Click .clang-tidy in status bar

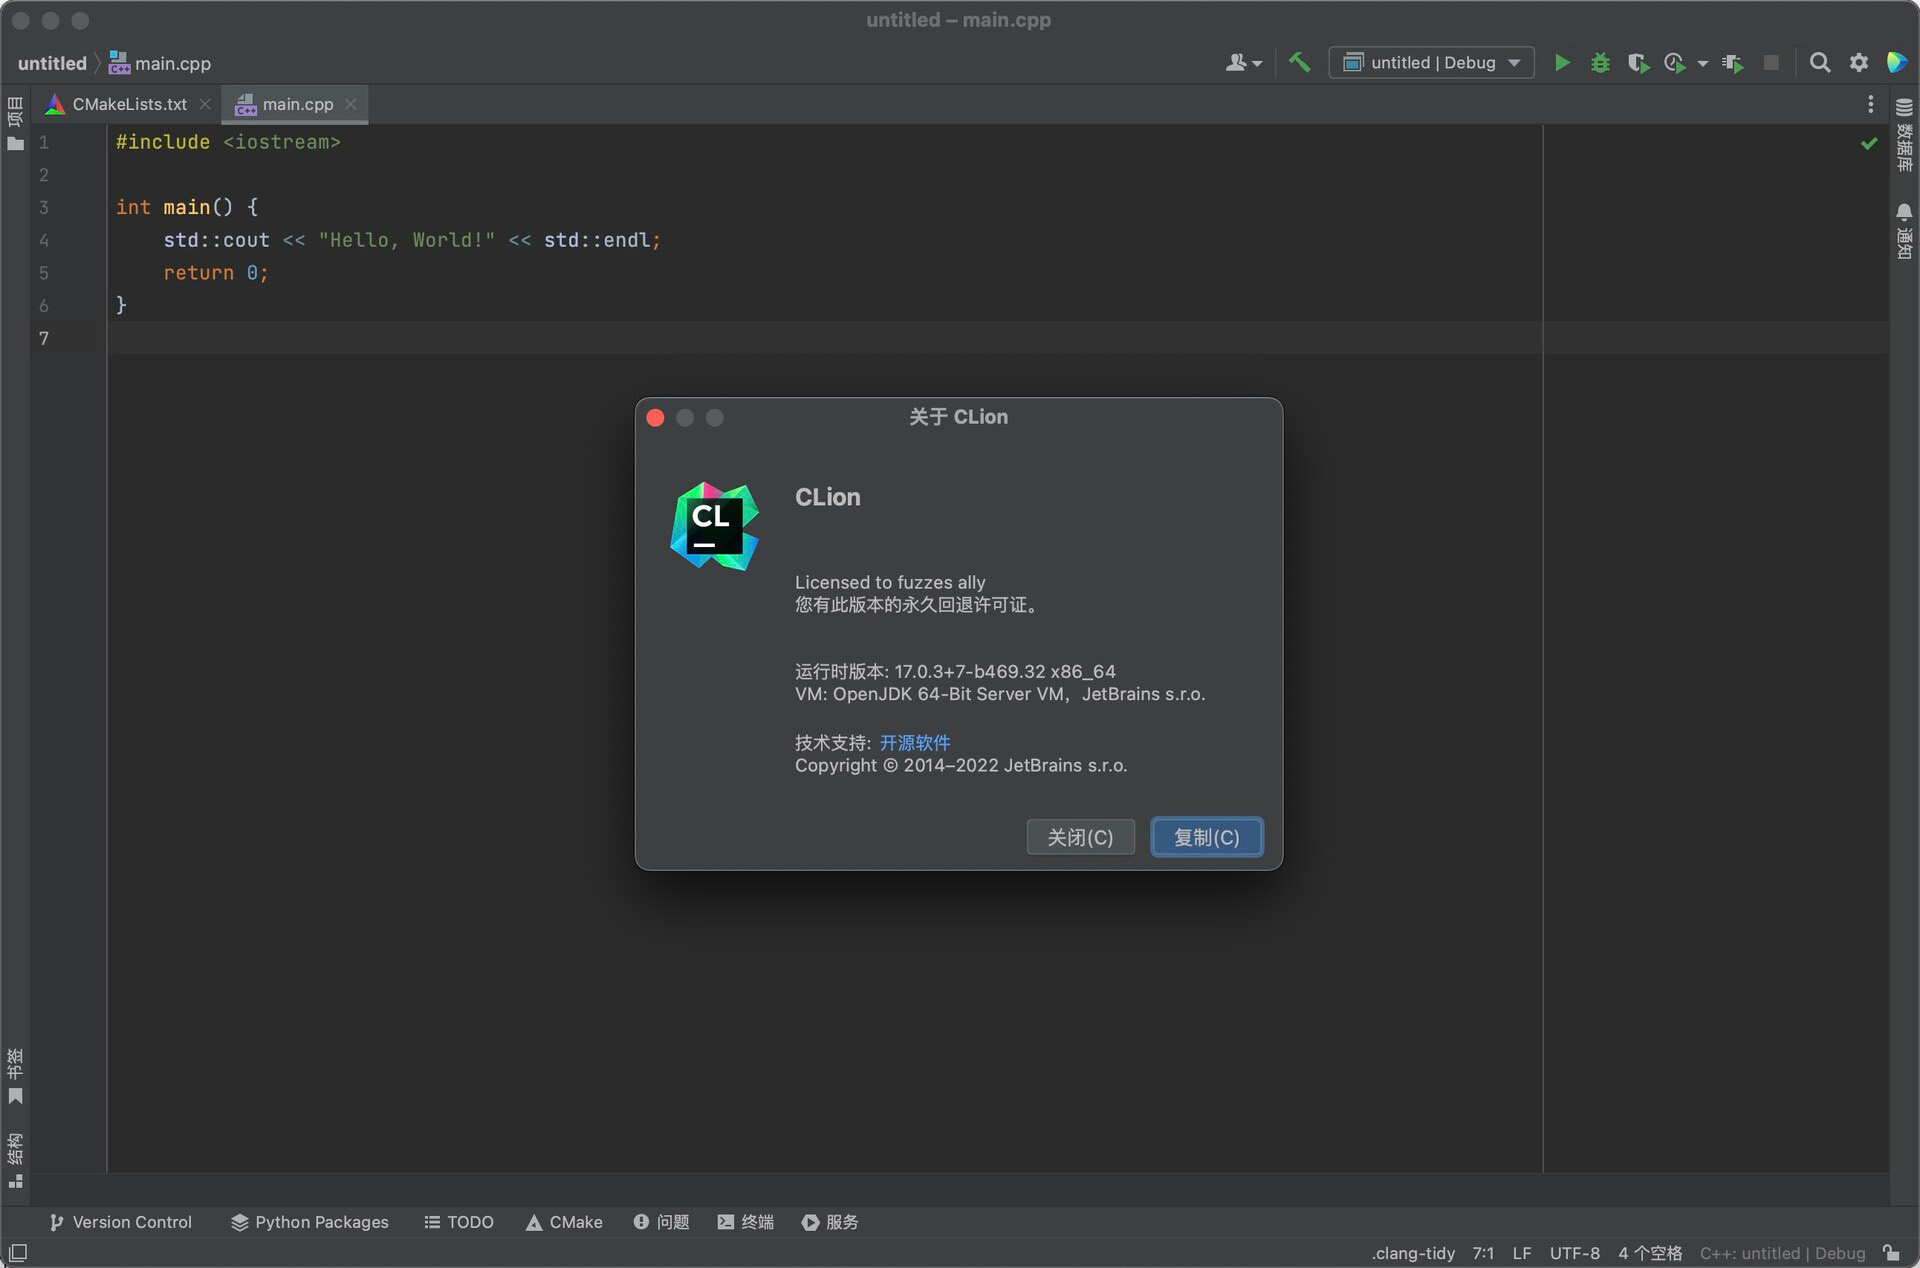click(1413, 1253)
